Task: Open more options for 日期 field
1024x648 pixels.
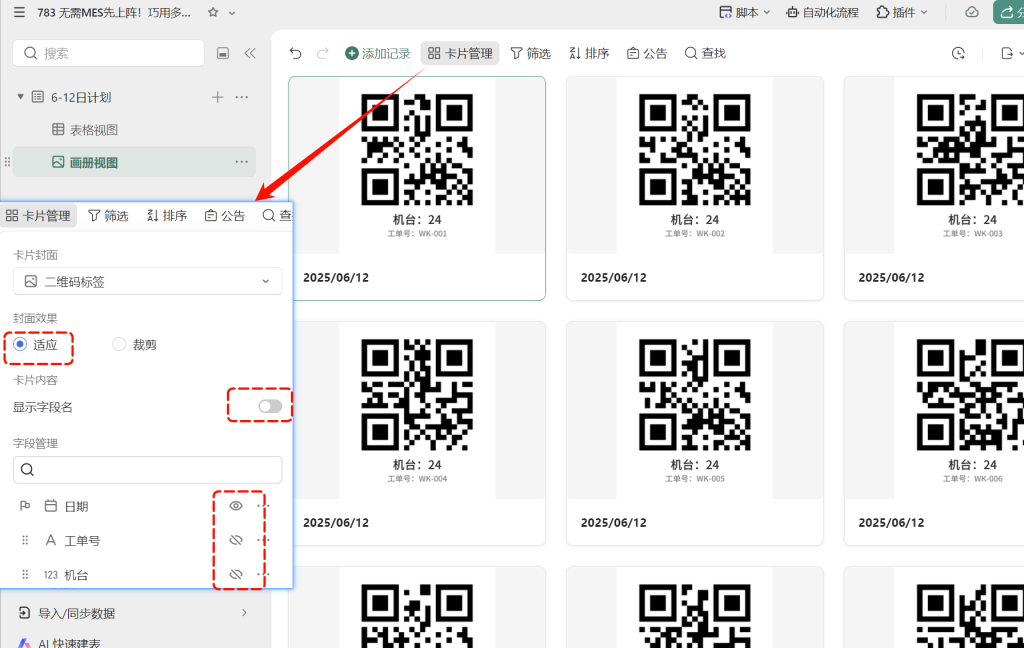Action: 263,506
